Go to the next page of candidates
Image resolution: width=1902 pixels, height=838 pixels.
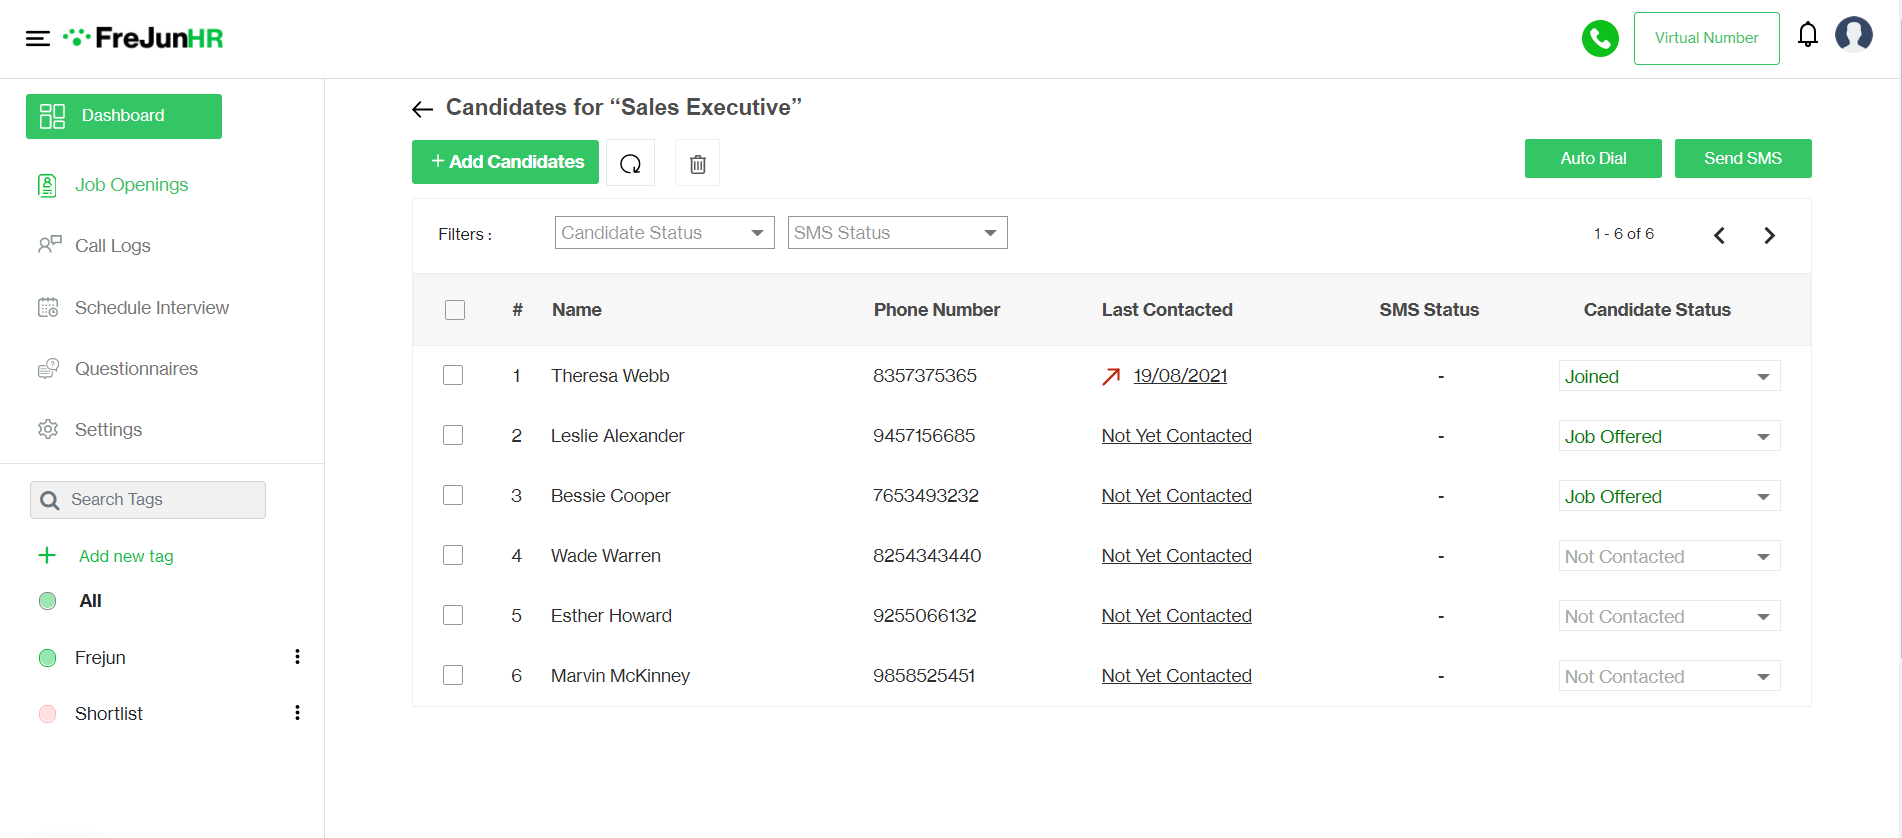coord(1769,235)
